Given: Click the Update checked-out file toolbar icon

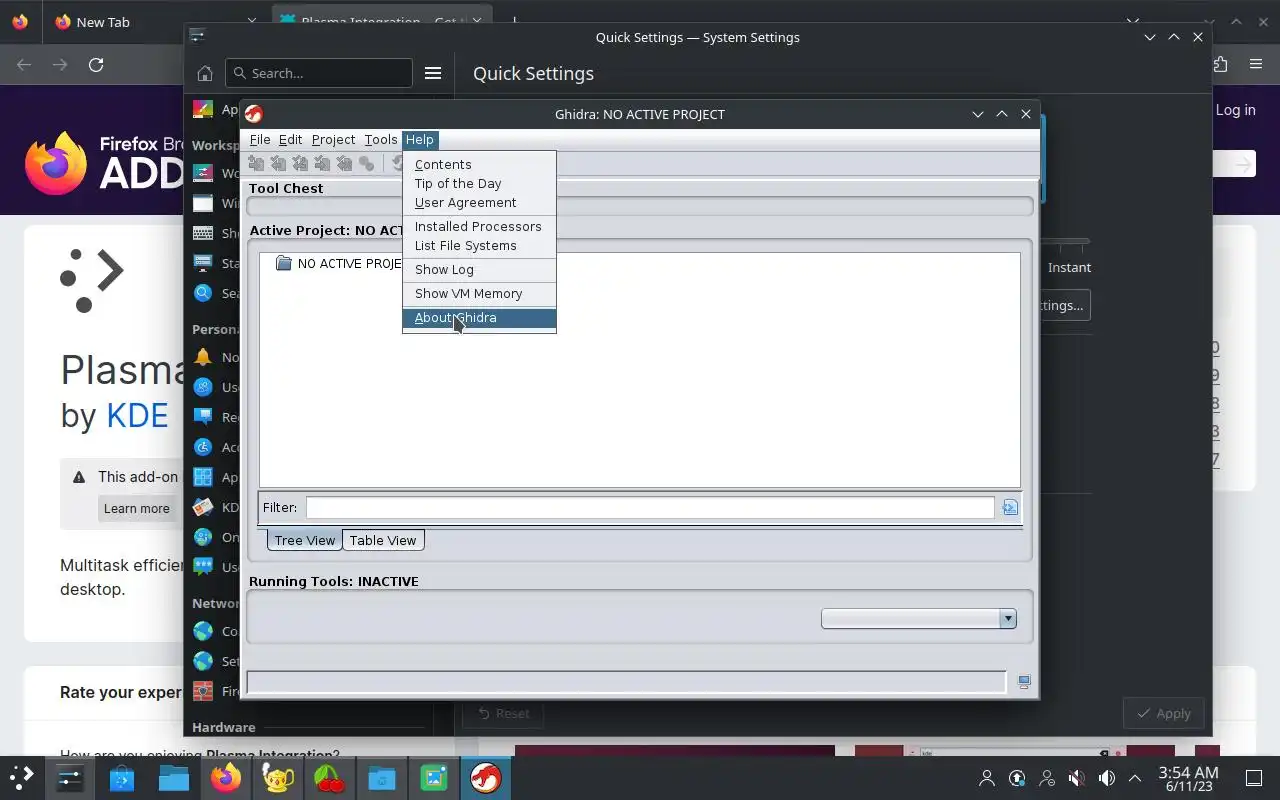Looking at the screenshot, I should coord(301,163).
